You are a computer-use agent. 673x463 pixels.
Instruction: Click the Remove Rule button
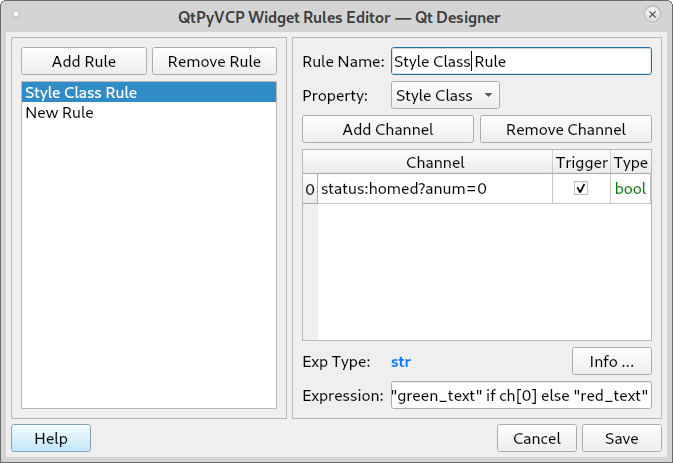[x=214, y=61]
